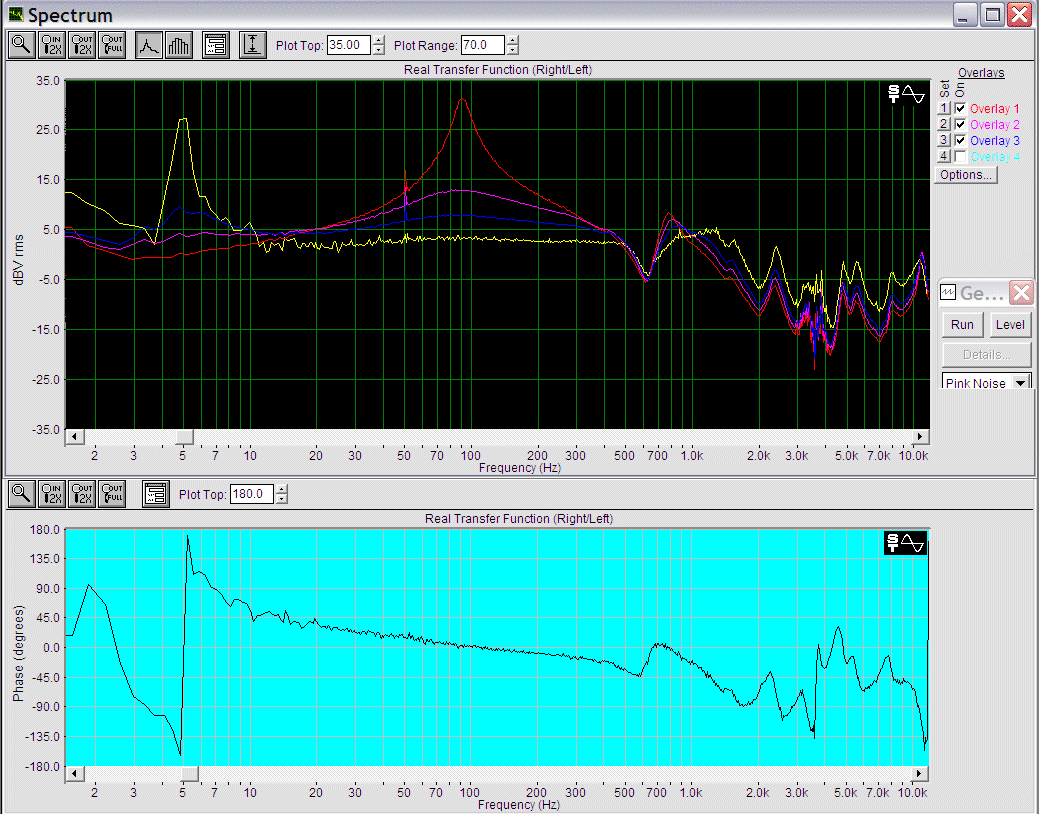1039x814 pixels.
Task: Switch to line spectrum display mode
Action: click(x=148, y=45)
